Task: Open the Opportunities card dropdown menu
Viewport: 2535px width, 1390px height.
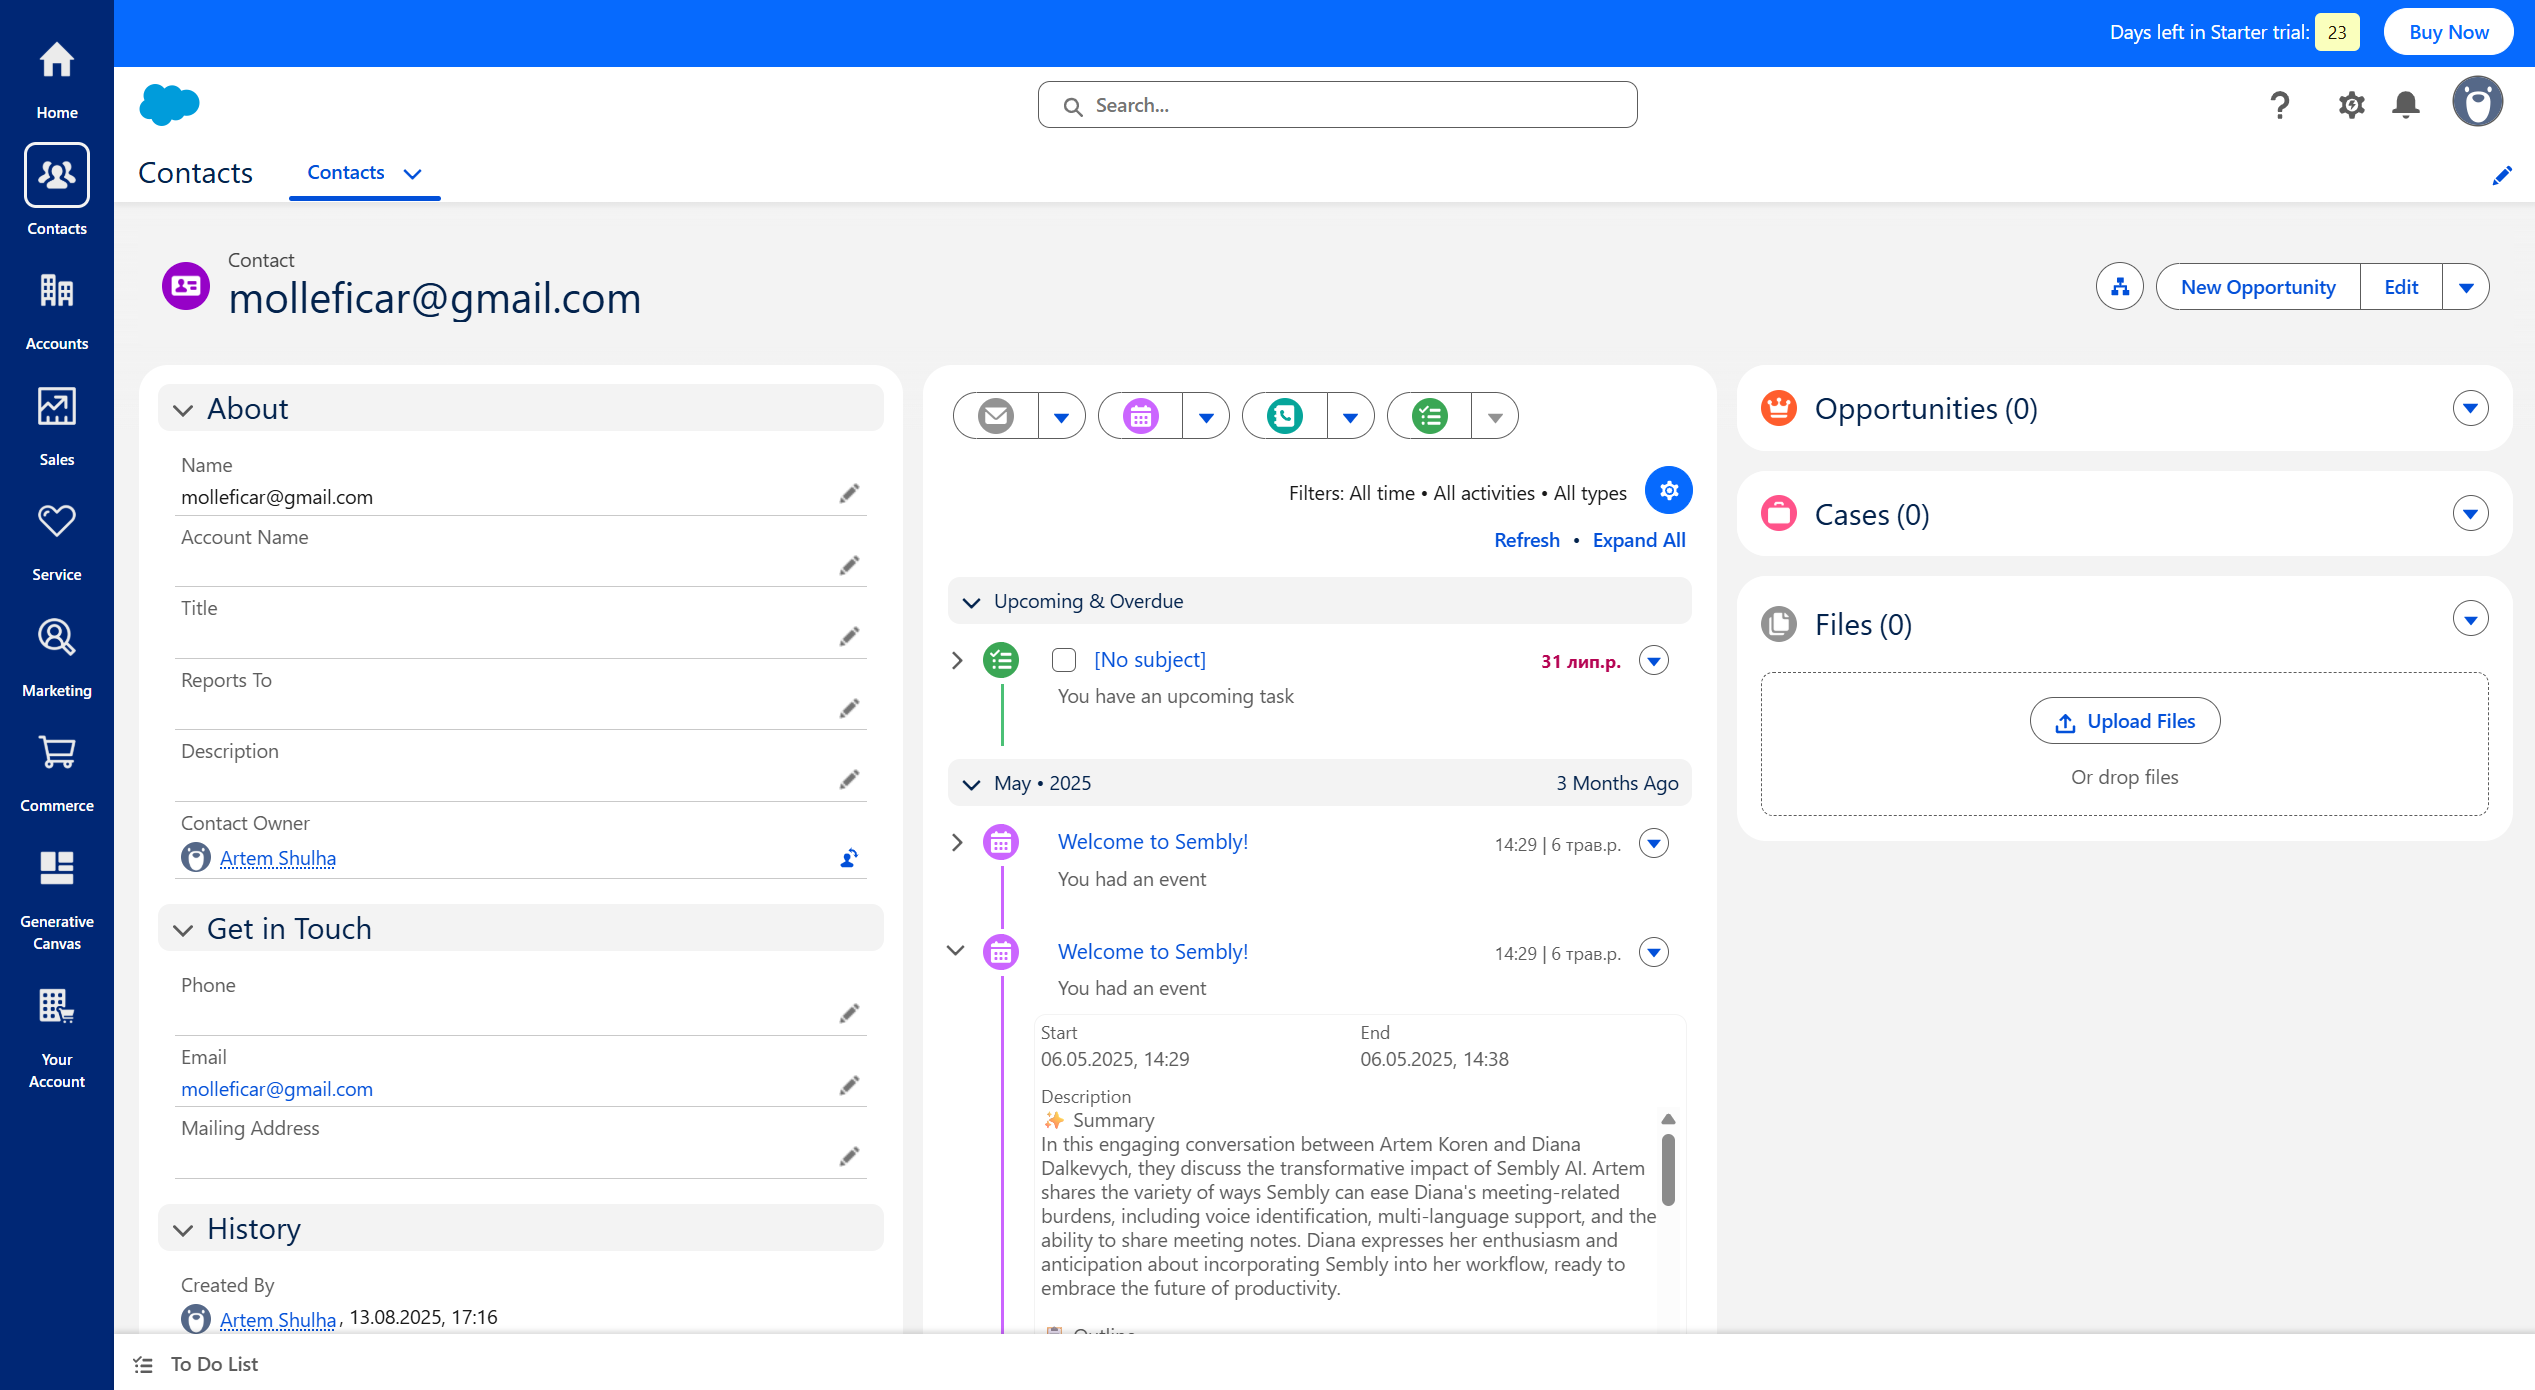Action: [x=2470, y=408]
